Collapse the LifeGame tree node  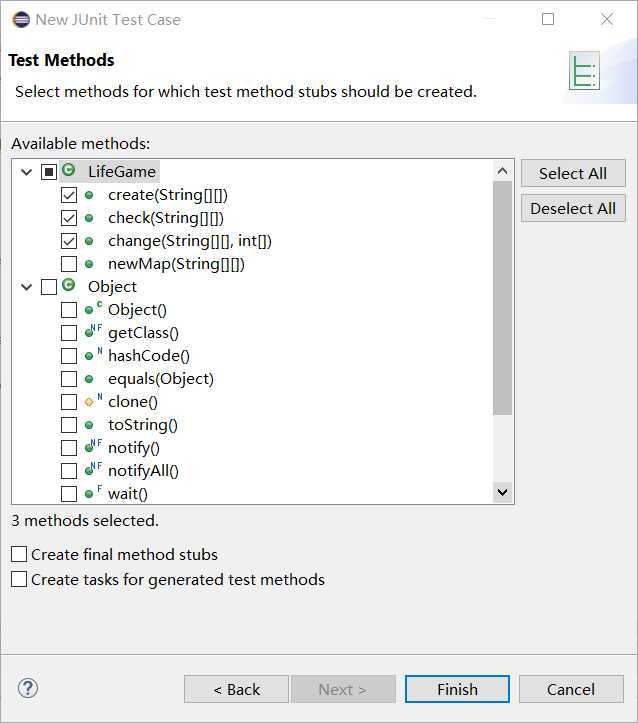[x=26, y=172]
